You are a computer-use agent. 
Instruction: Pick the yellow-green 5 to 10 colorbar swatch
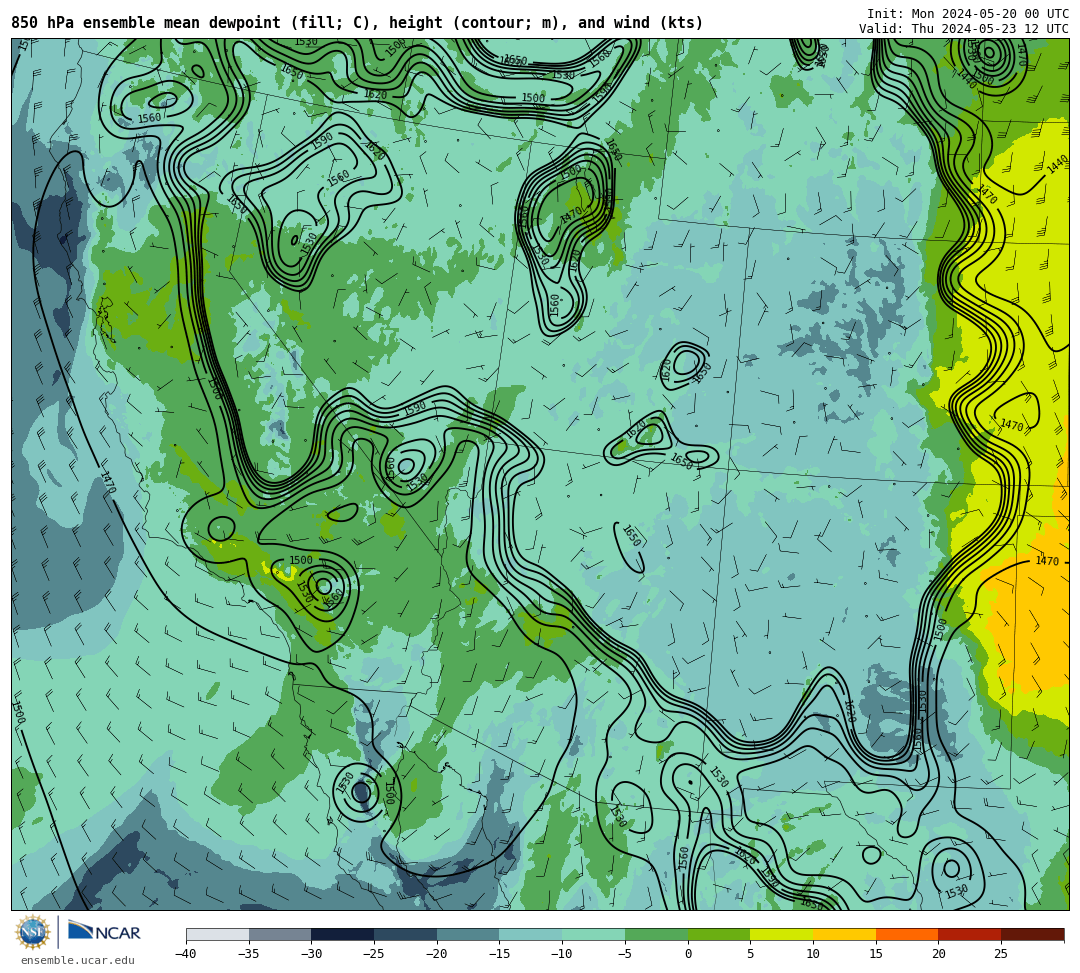(781, 934)
